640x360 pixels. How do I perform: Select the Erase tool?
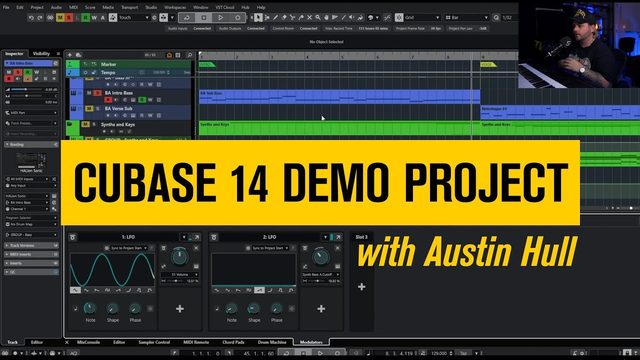[x=284, y=18]
